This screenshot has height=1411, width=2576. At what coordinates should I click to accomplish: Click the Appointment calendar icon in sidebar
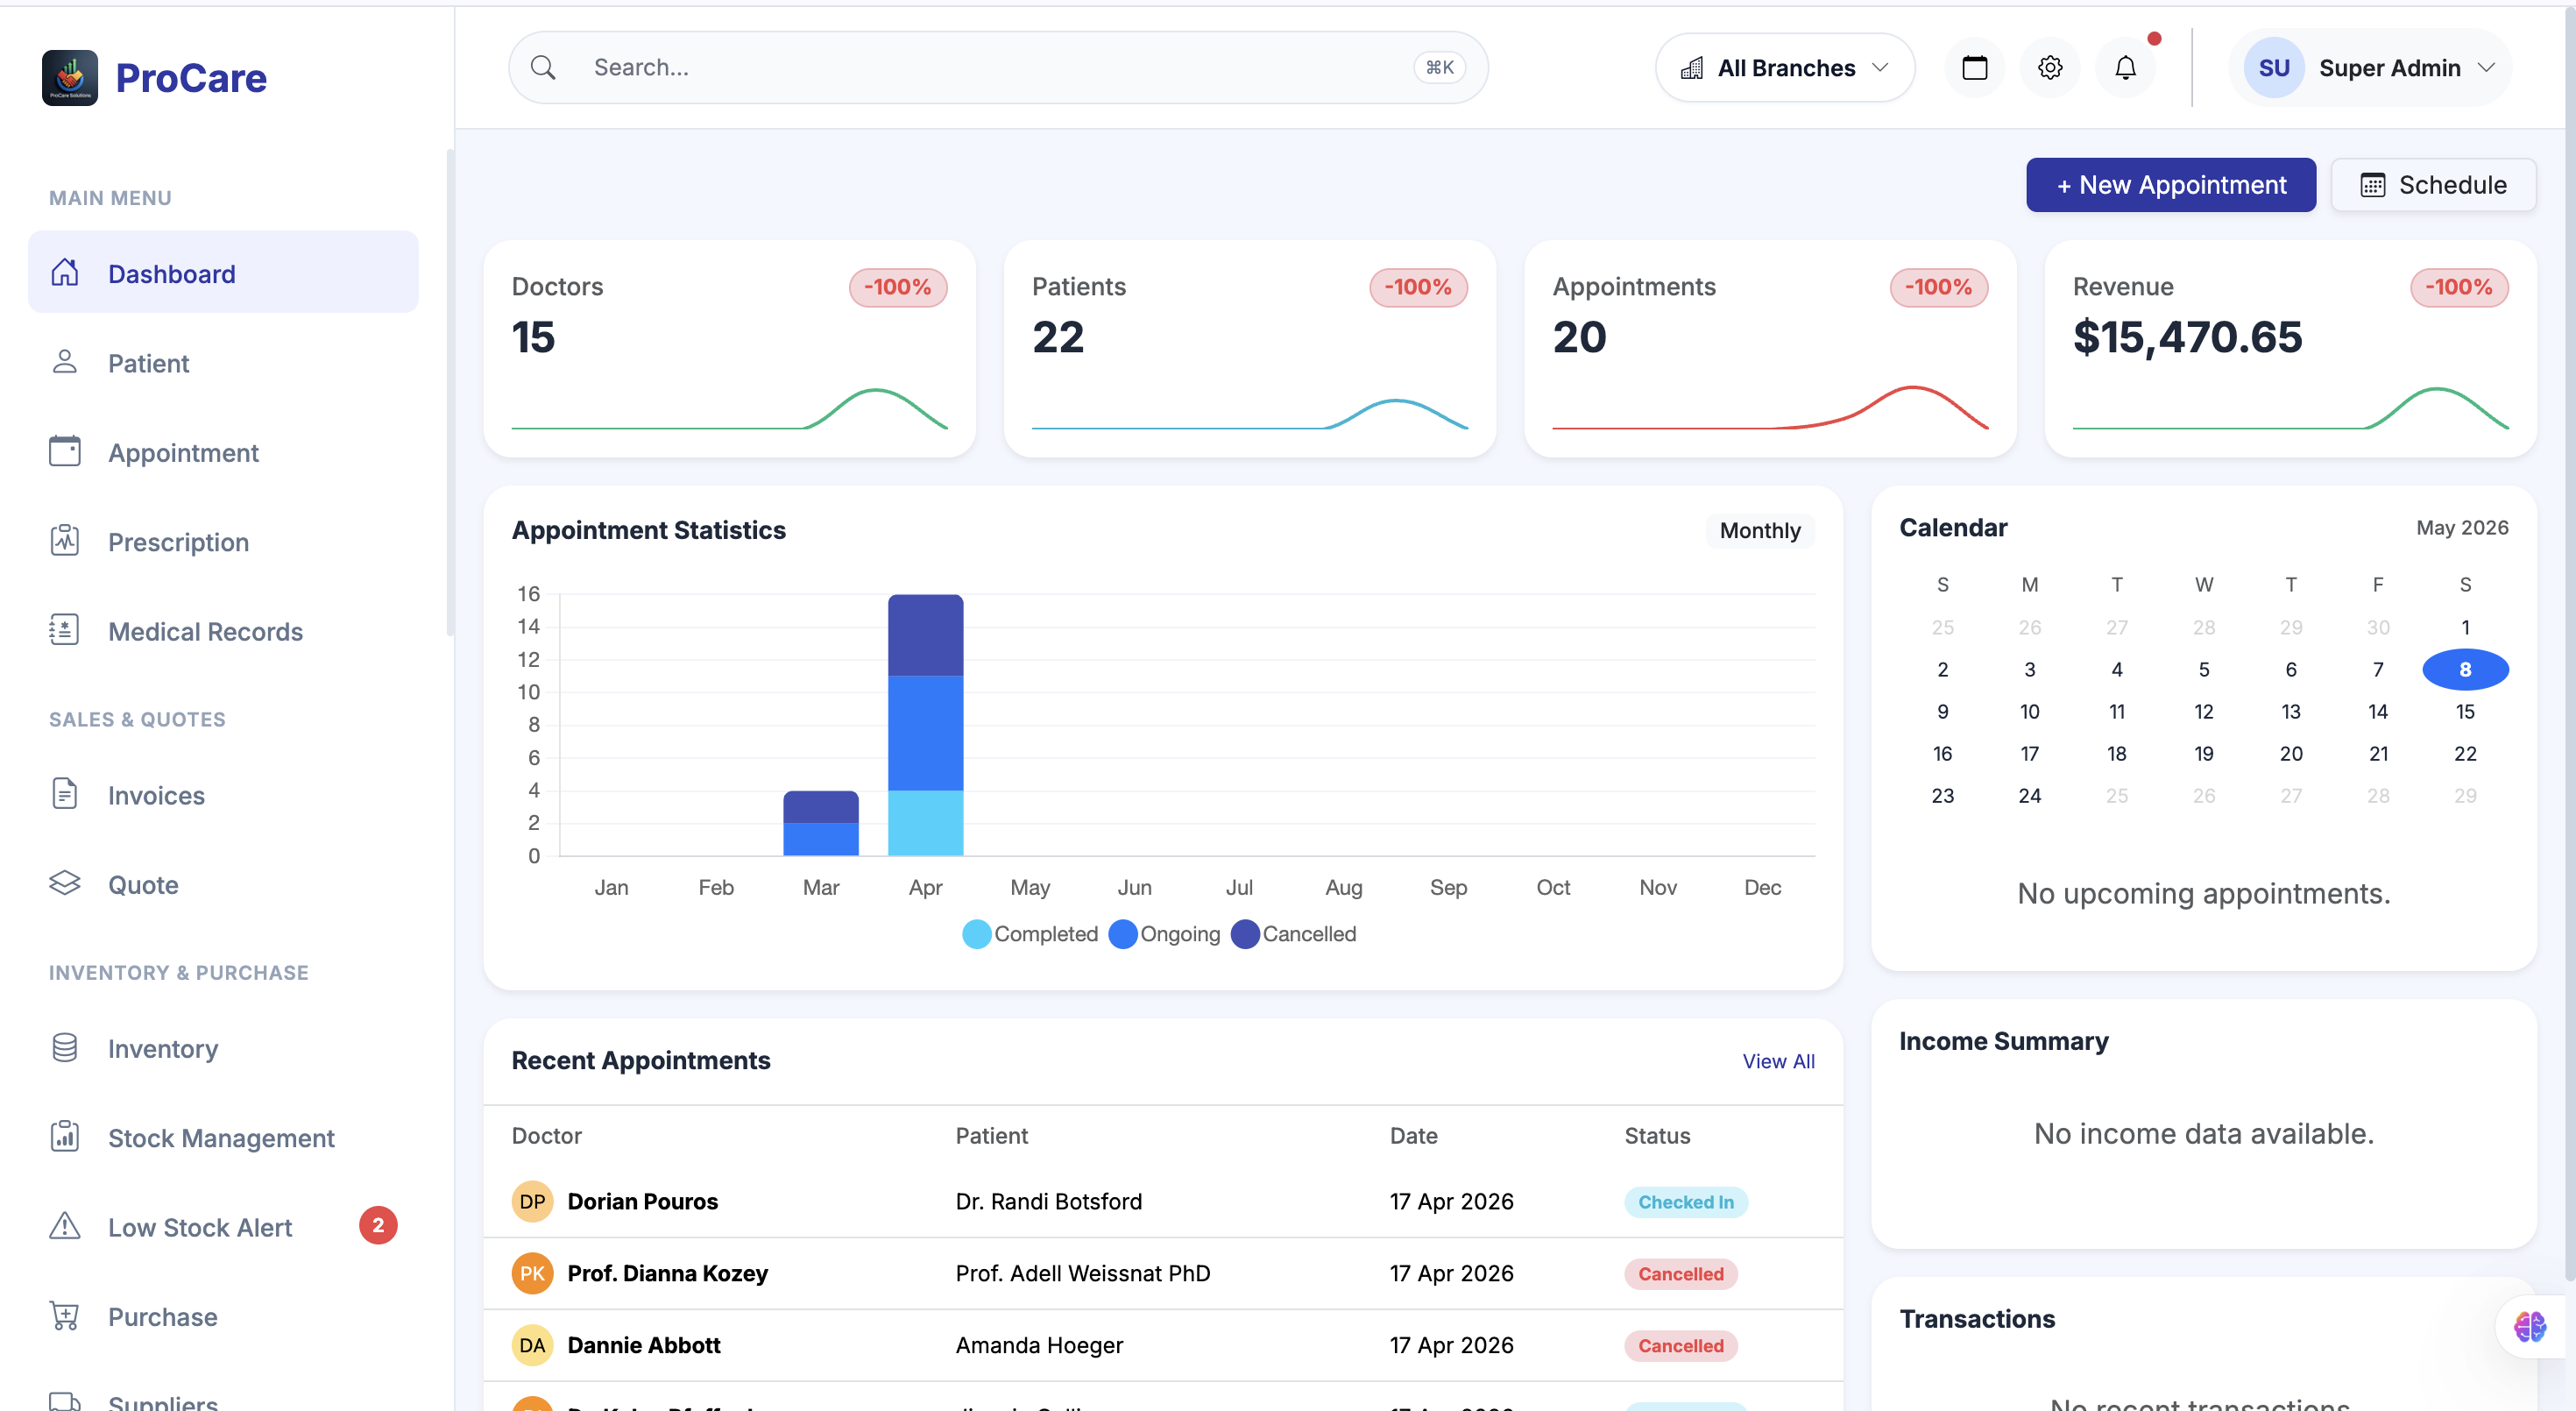pos(65,451)
